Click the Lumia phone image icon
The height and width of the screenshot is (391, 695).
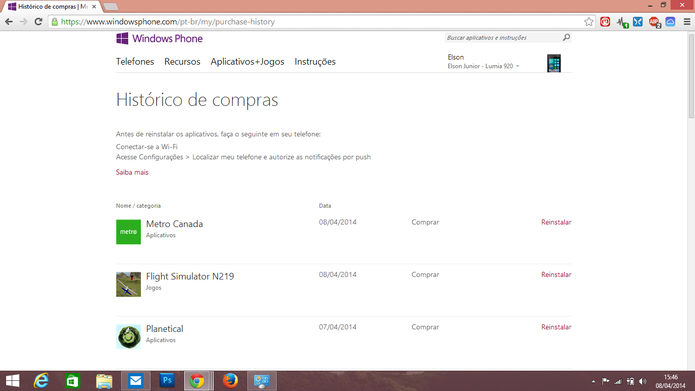(x=554, y=63)
